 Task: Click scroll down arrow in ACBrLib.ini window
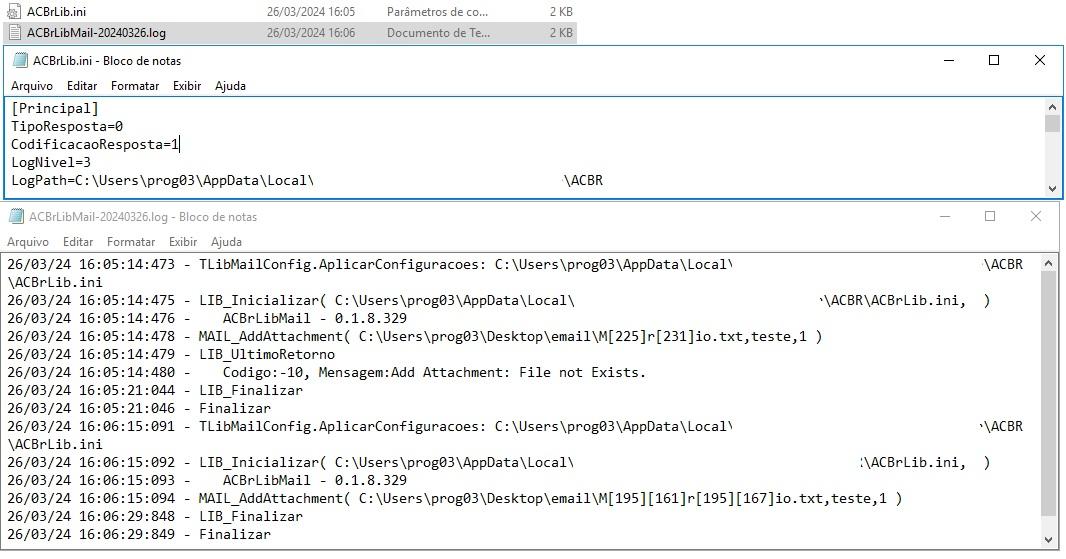[1052, 188]
